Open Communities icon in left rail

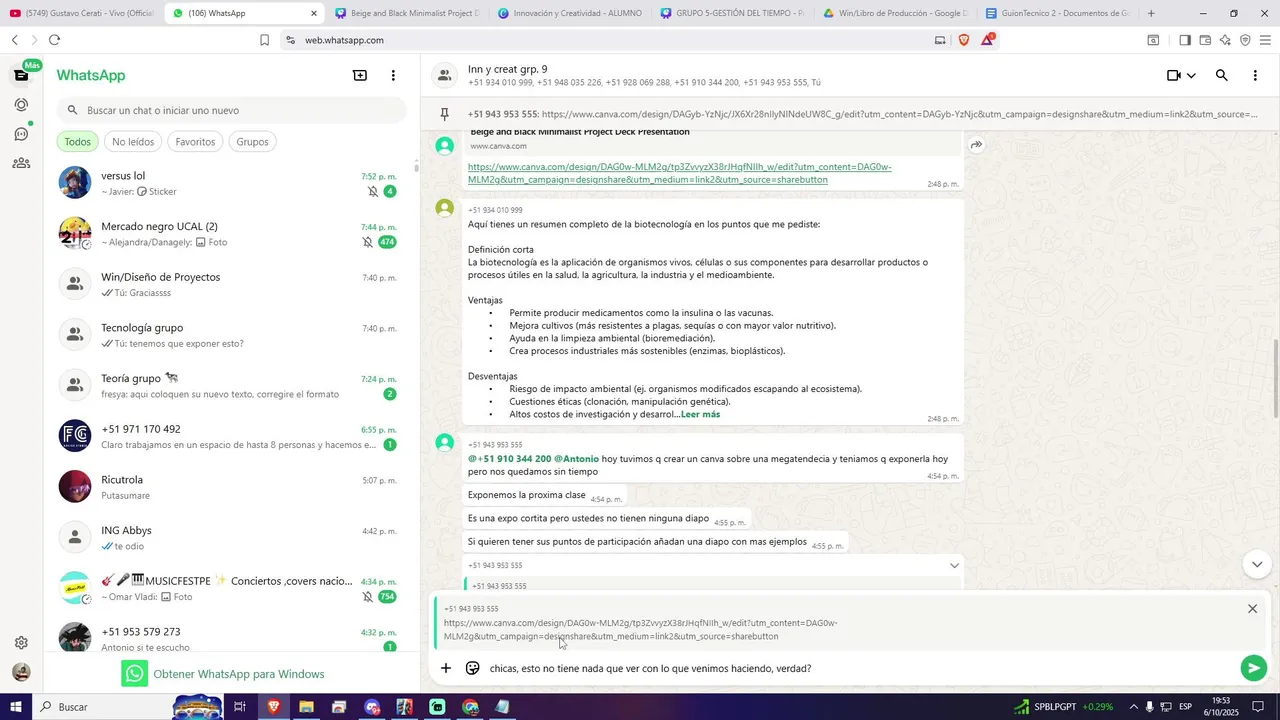tap(21, 162)
